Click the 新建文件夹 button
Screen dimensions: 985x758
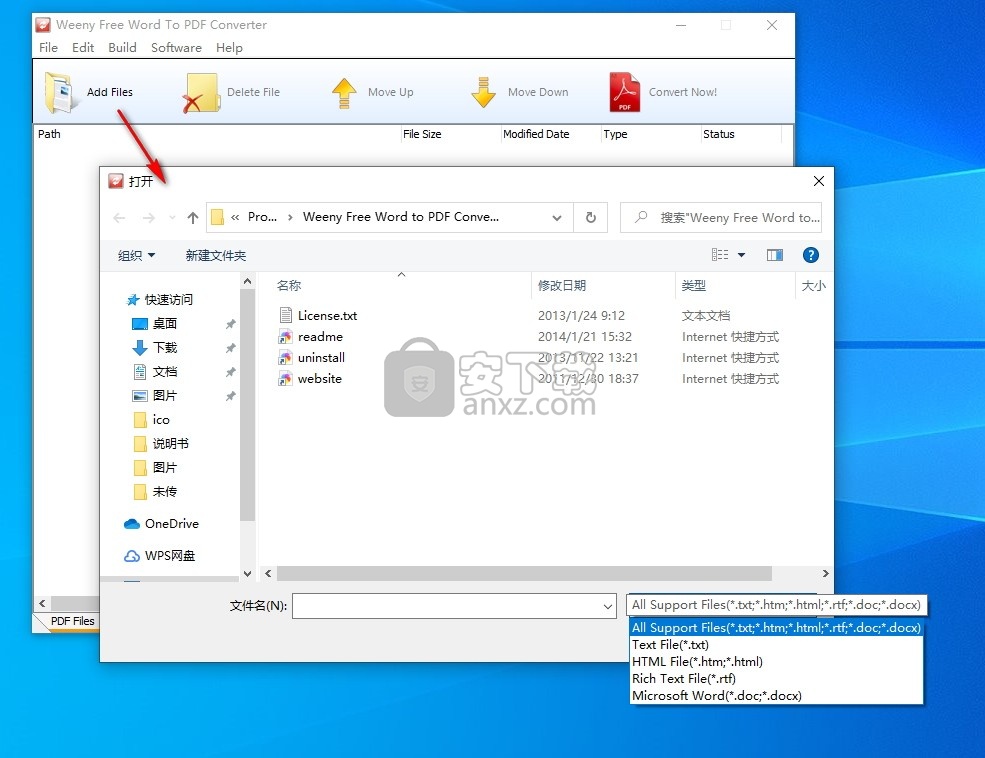215,256
